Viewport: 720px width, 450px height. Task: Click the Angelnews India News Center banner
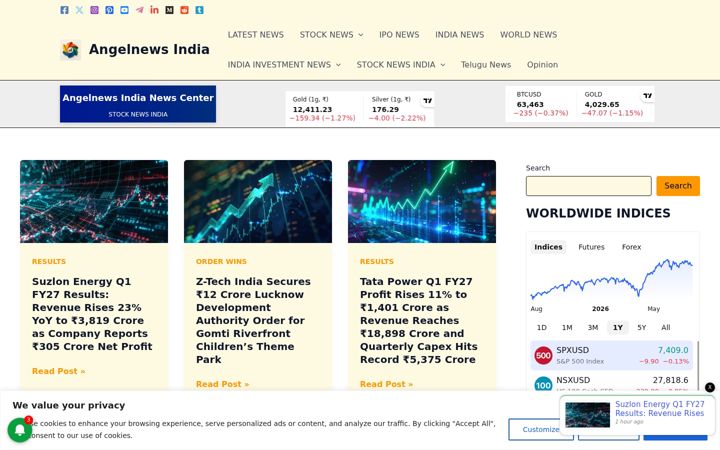pos(138,104)
